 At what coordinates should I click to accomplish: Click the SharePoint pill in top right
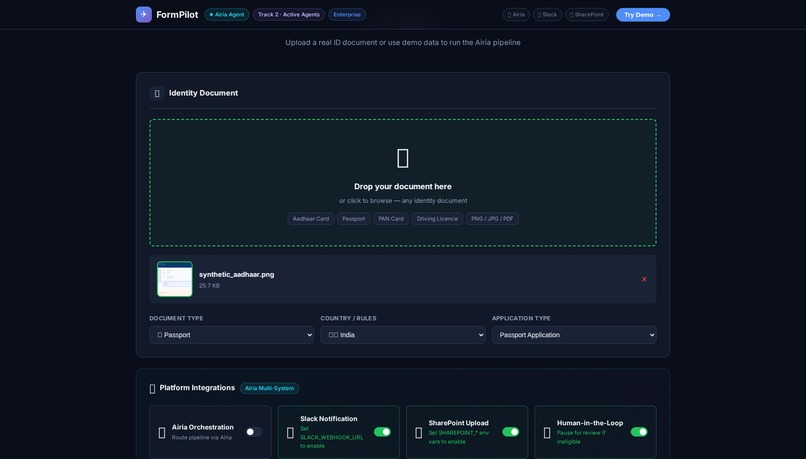(587, 14)
